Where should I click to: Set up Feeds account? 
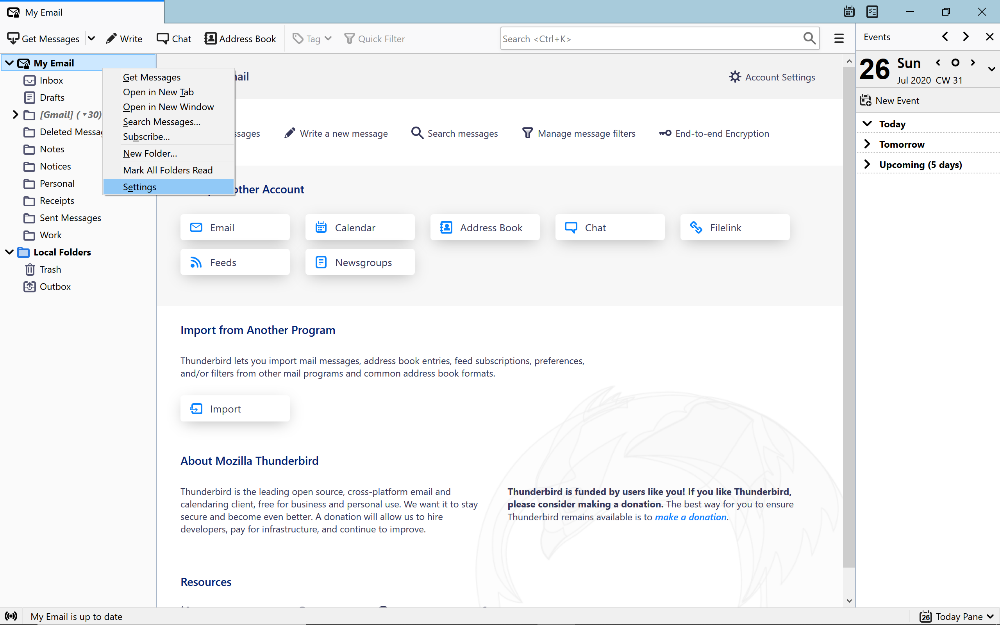pos(235,262)
